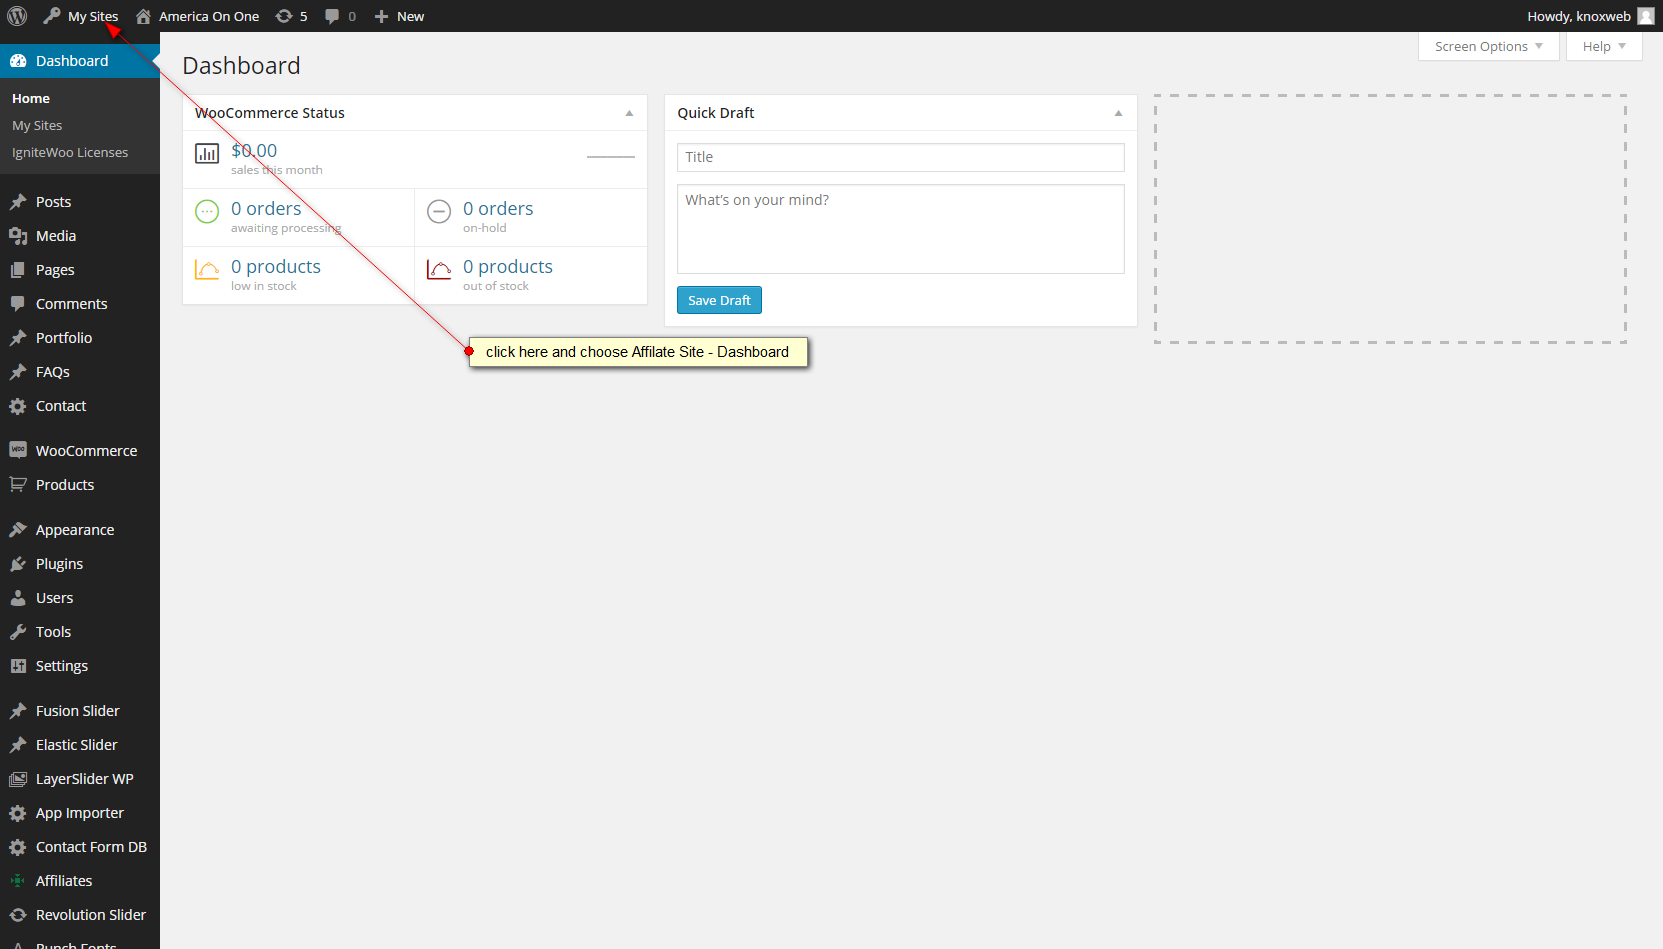Image resolution: width=1663 pixels, height=949 pixels.
Task: Open the Plugins sidebar menu
Action: tap(59, 564)
